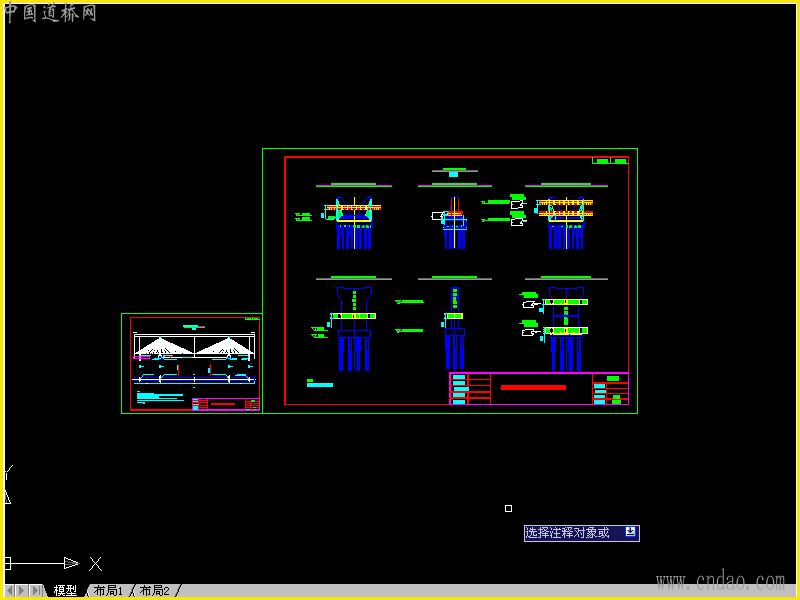The width and height of the screenshot is (800, 600).
Task: Click the 选择注释对象或 dynamic input prompt
Action: tap(582, 533)
